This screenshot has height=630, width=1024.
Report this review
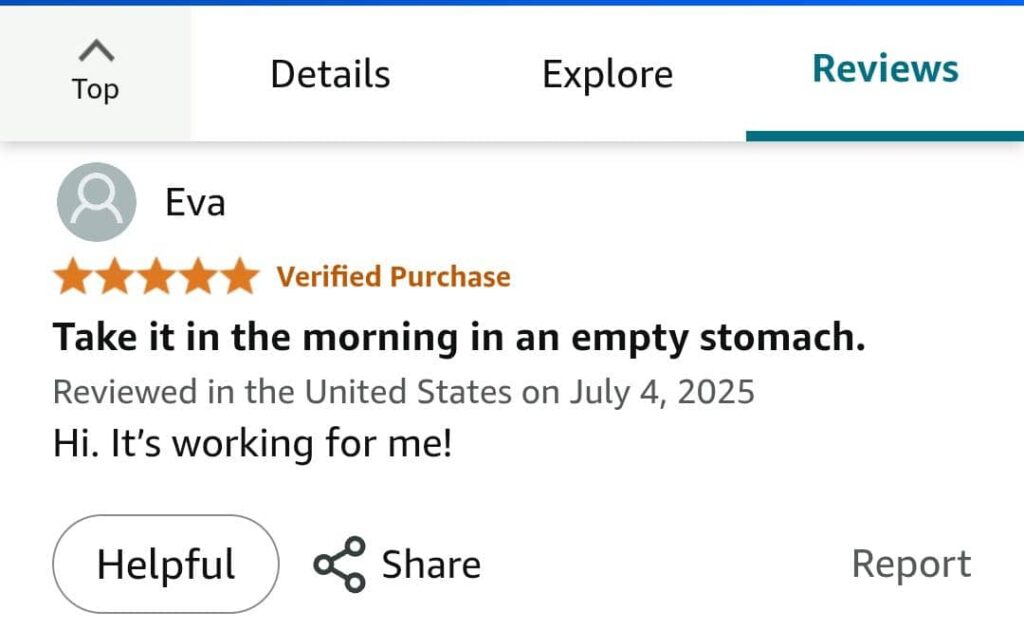point(911,564)
